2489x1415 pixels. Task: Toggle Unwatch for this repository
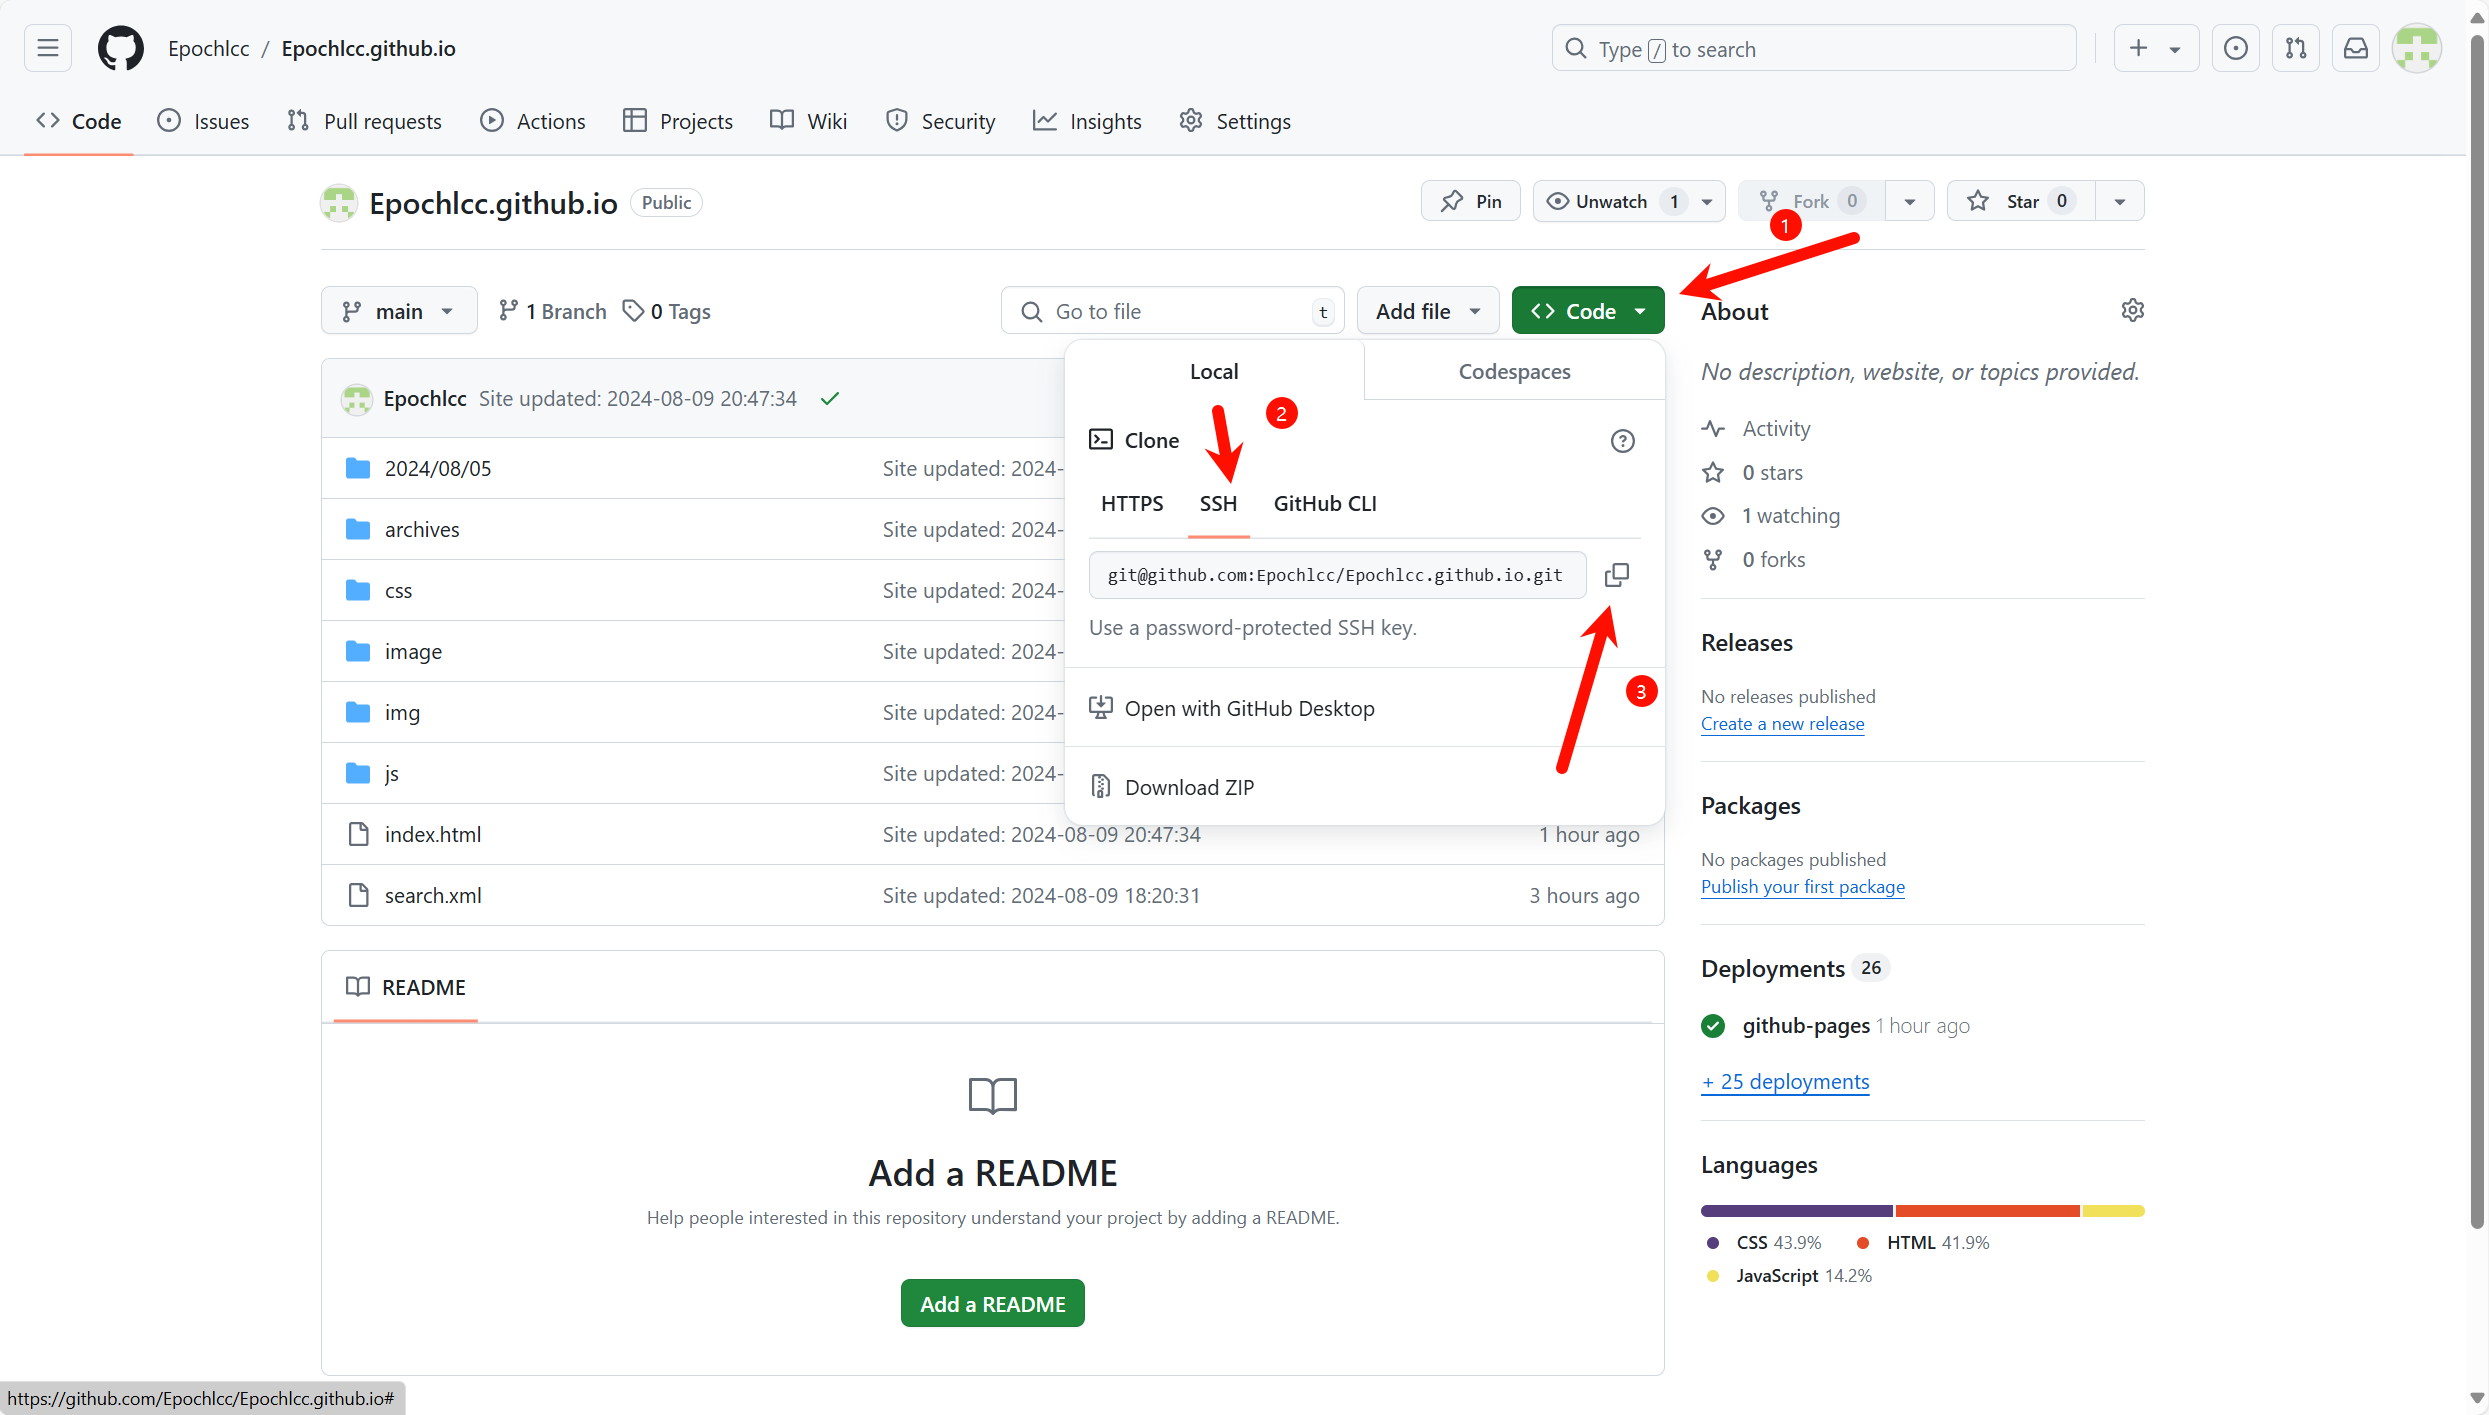(x=1611, y=201)
